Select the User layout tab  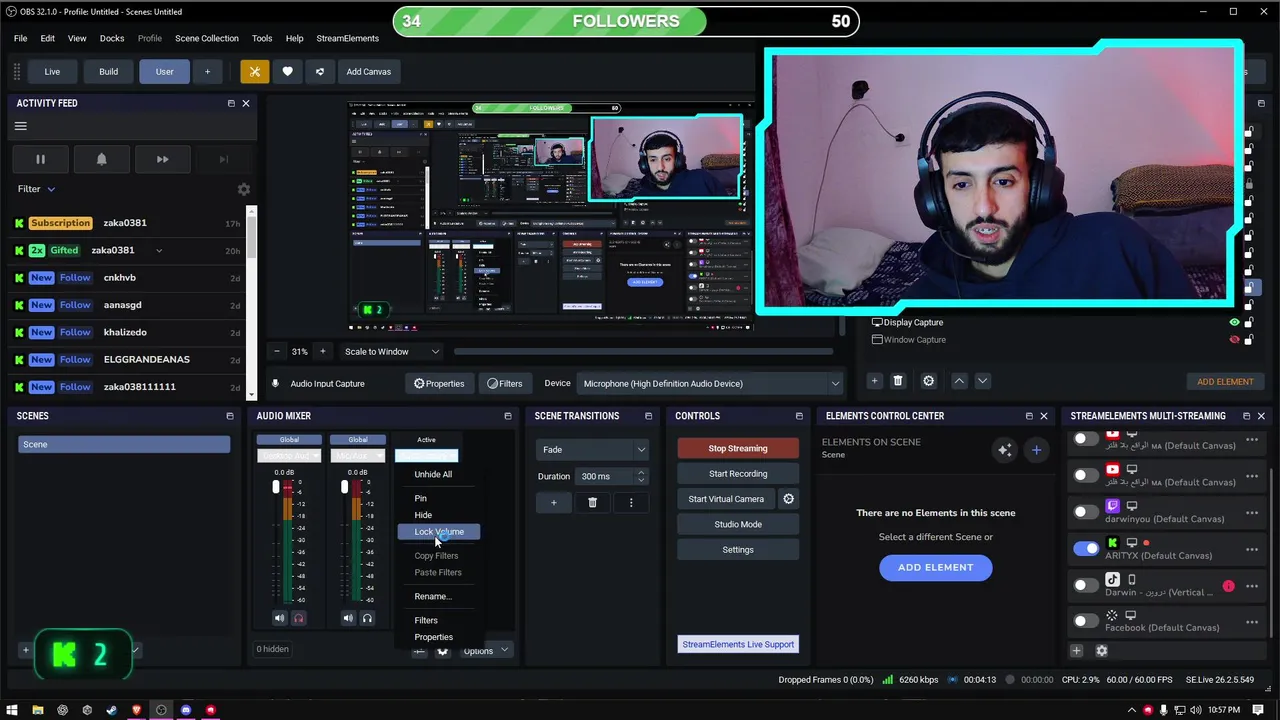[164, 72]
